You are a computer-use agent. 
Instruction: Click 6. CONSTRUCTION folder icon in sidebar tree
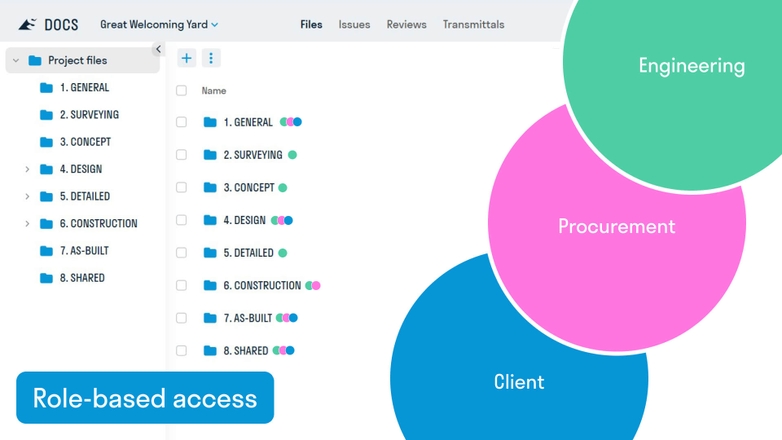click(46, 223)
